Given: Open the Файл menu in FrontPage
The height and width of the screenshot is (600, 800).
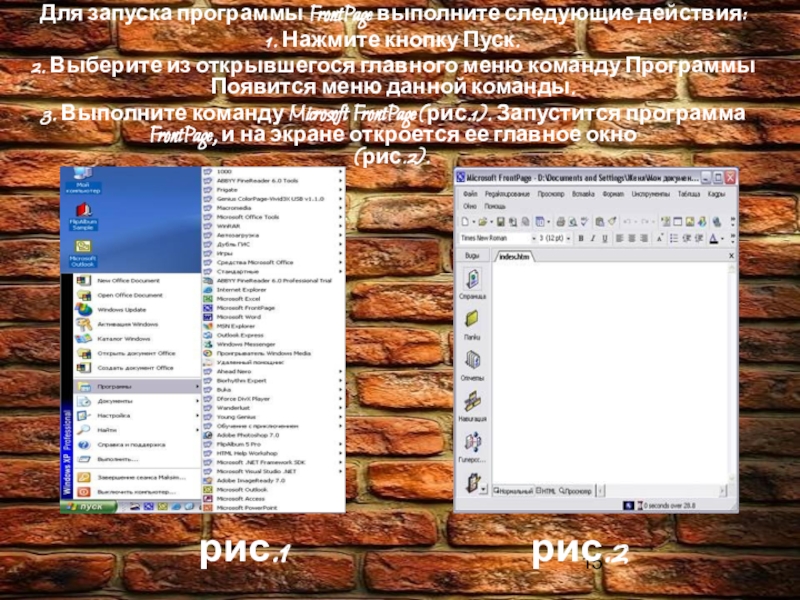Looking at the screenshot, I should 470,194.
